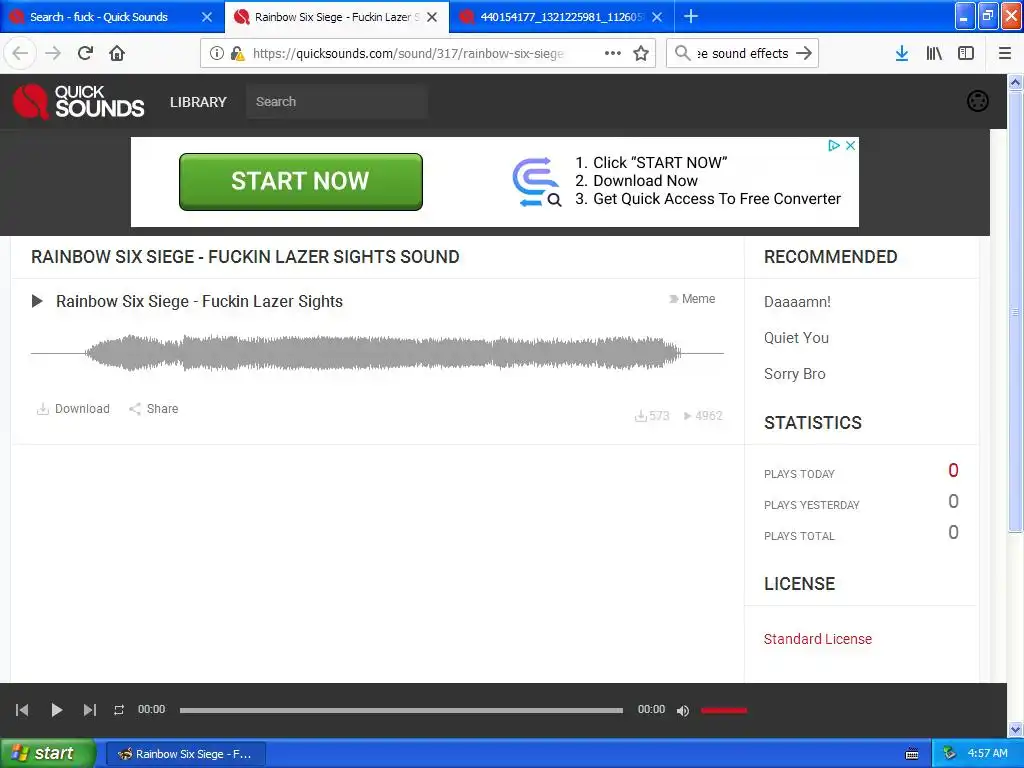Close the Rainbow Six Siege tab
The height and width of the screenshot is (768, 1024).
[x=432, y=17]
